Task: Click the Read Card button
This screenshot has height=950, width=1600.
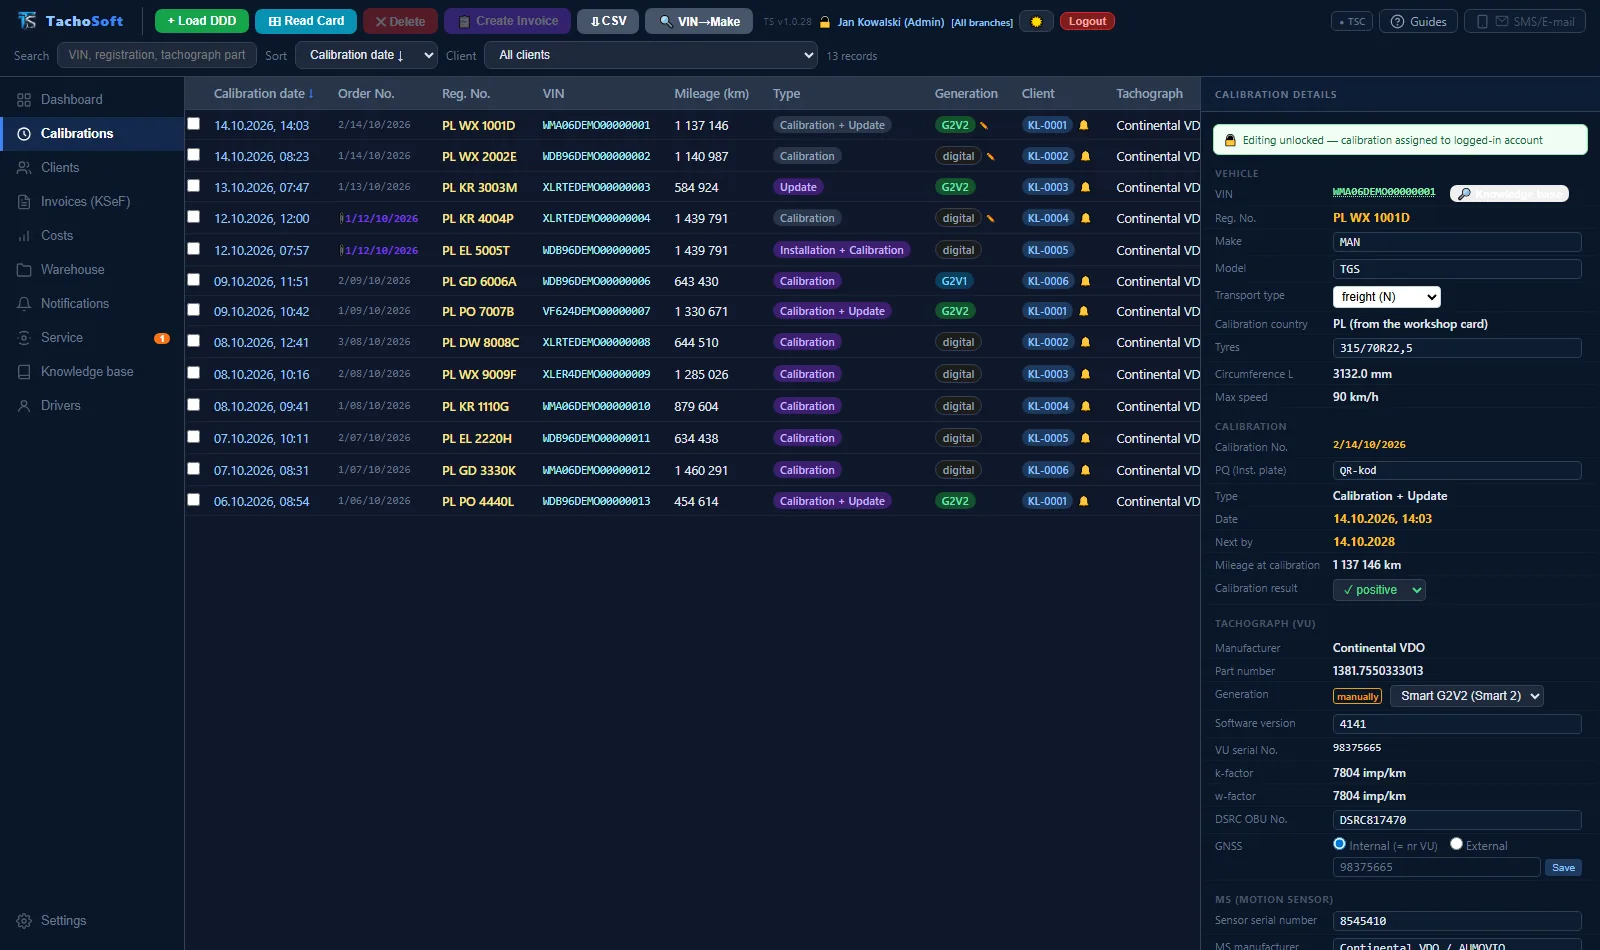Action: 306,21
